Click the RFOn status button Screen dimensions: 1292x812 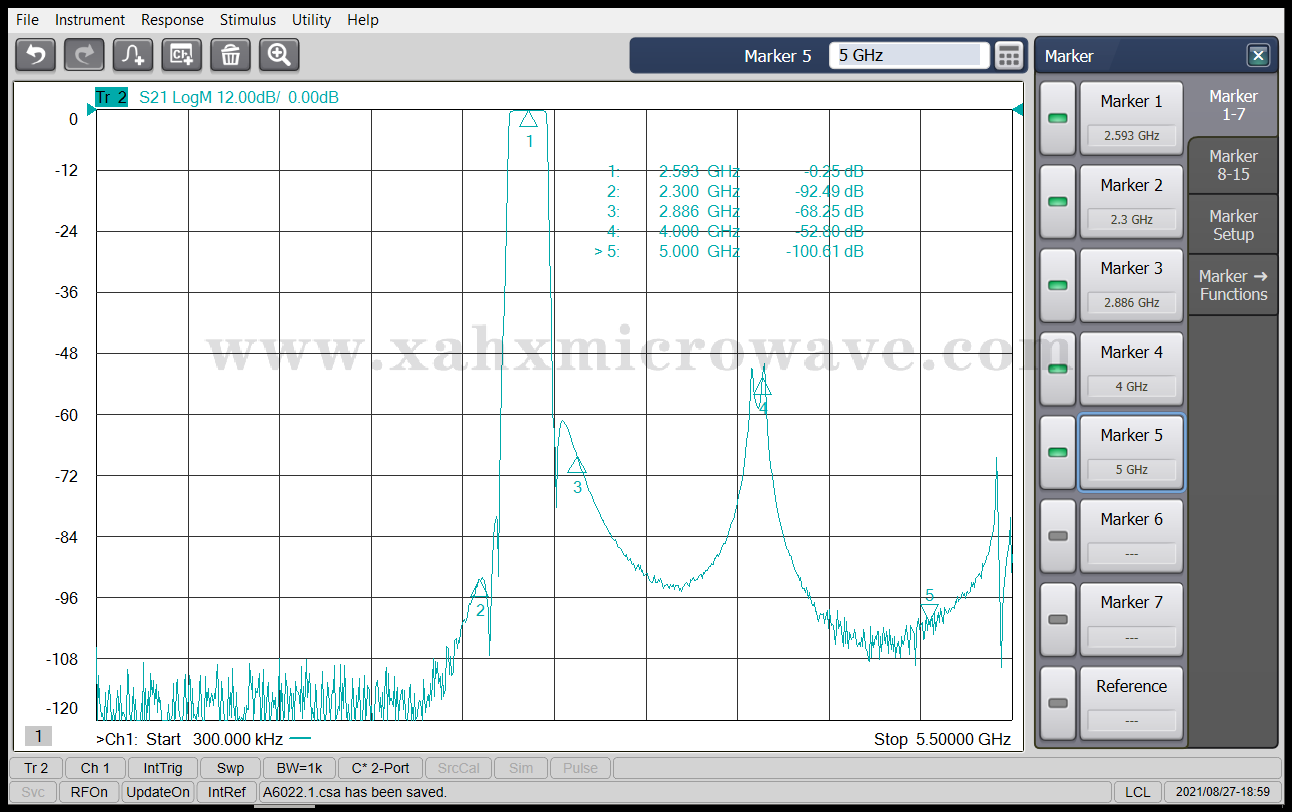tap(89, 792)
